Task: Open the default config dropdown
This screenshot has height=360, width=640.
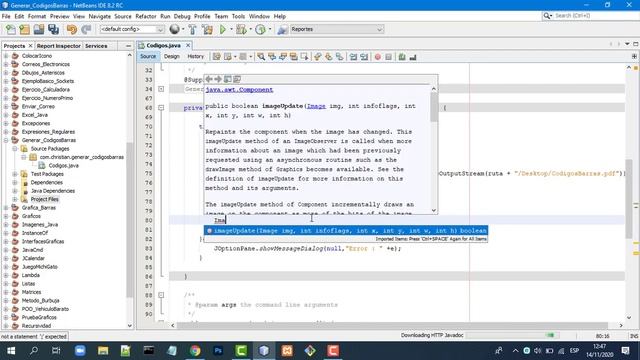Action: 132,29
